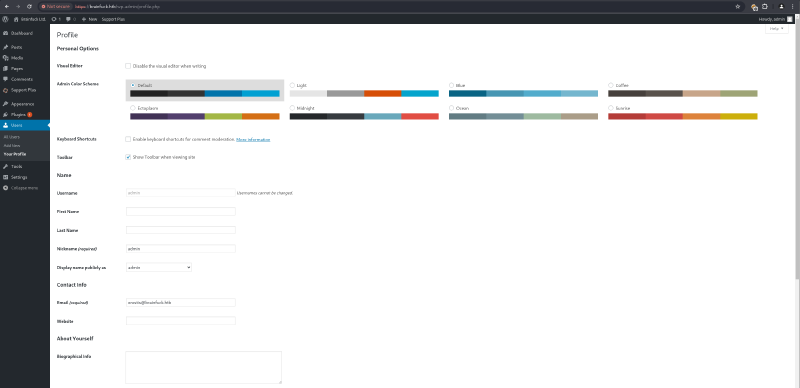Viewport: 800px width, 388px height.
Task: Open the Howdy, admin account menu
Action: click(776, 19)
